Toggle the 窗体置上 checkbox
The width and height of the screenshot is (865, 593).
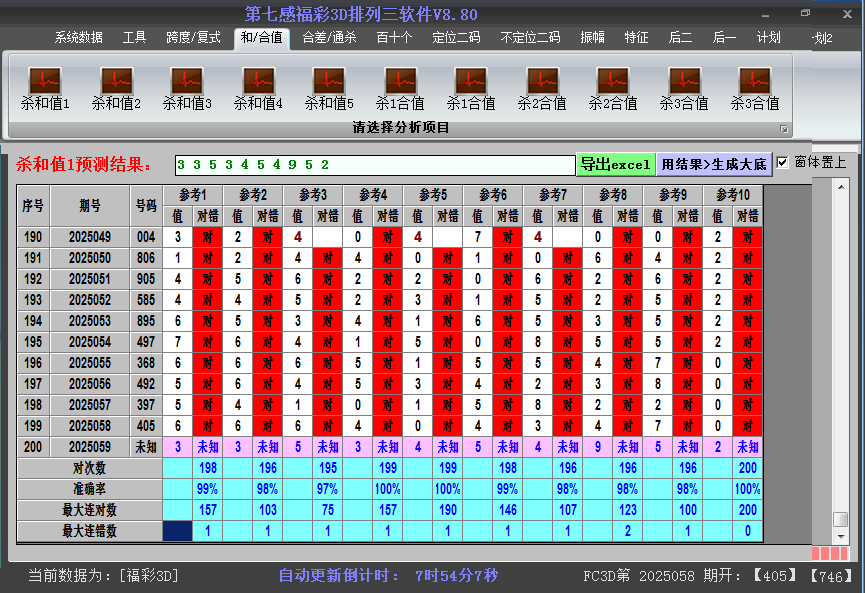point(782,163)
